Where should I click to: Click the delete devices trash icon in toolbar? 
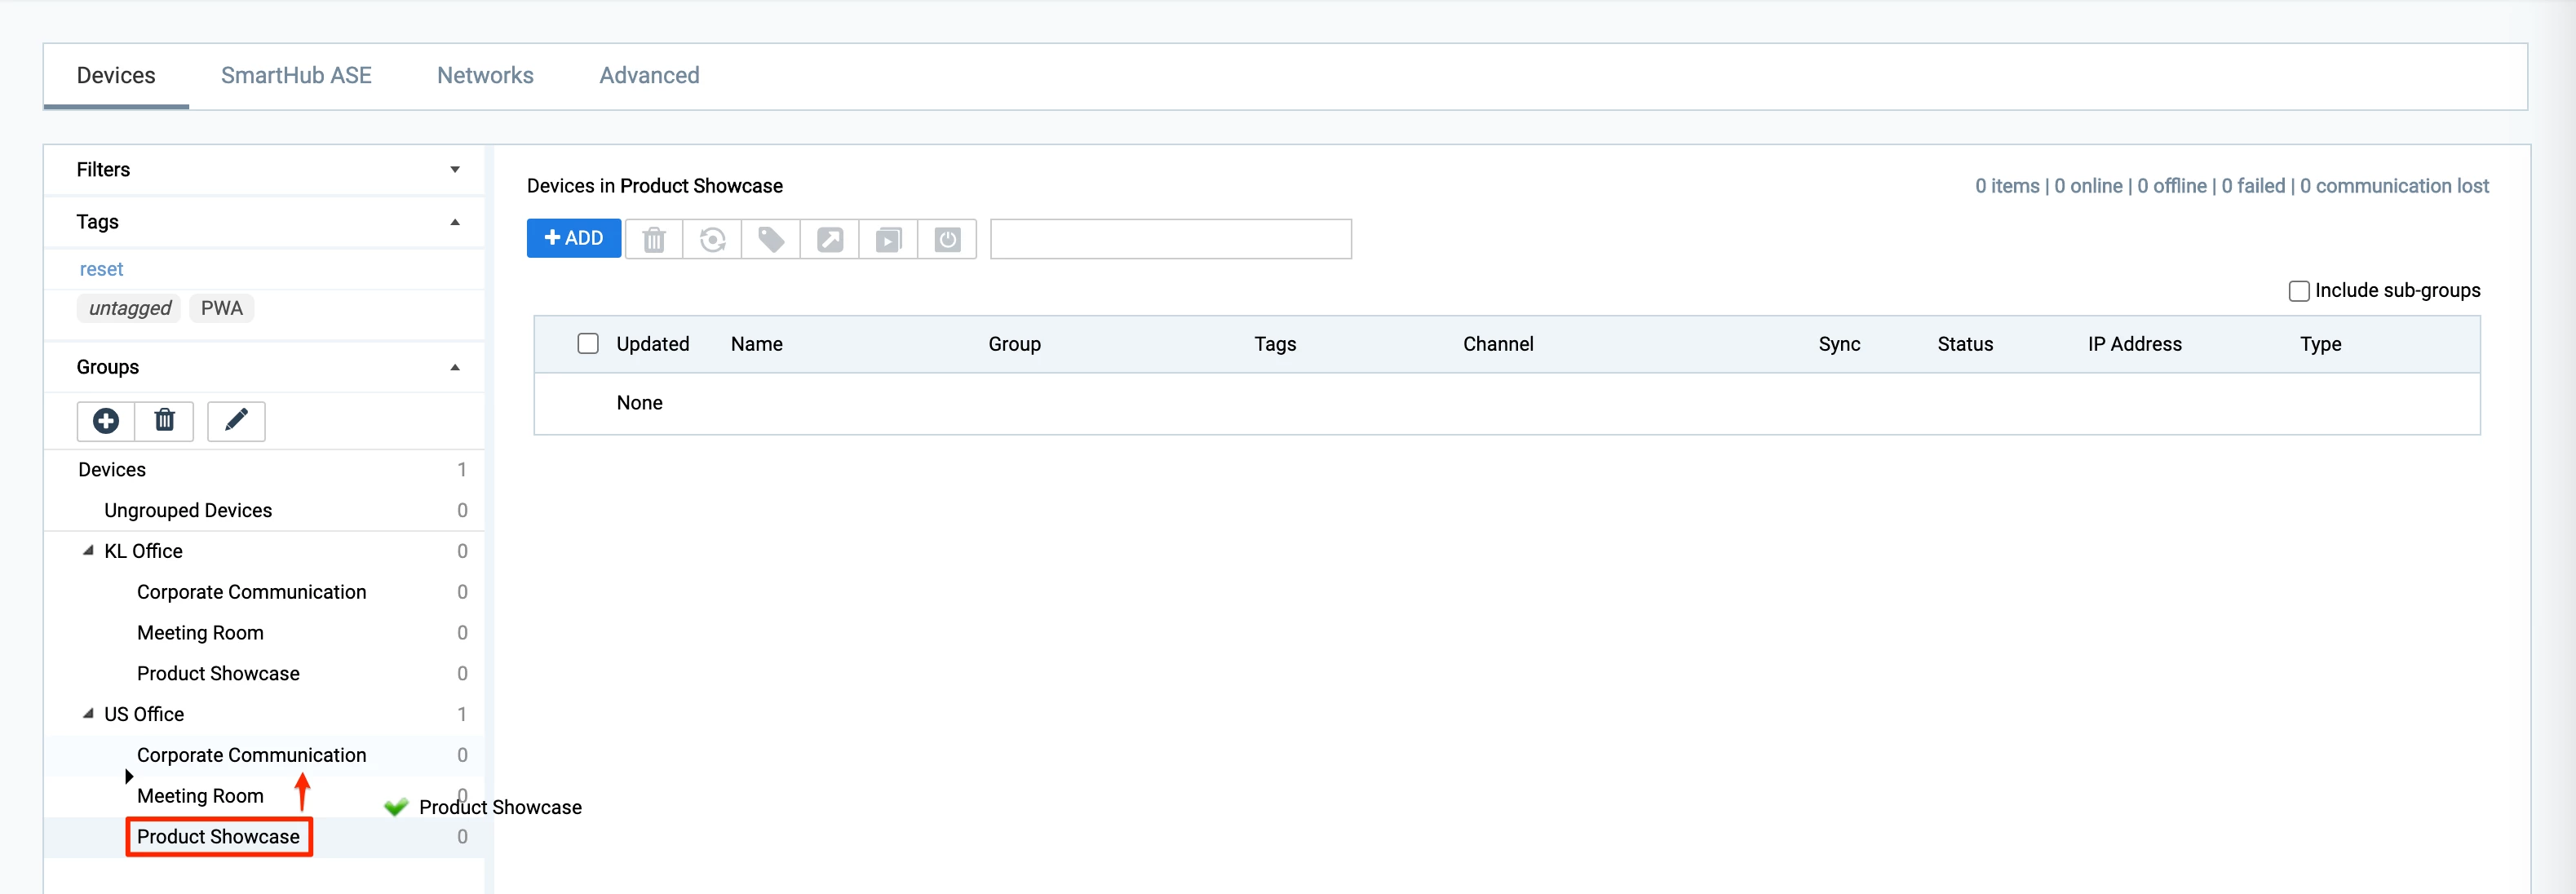coord(654,240)
